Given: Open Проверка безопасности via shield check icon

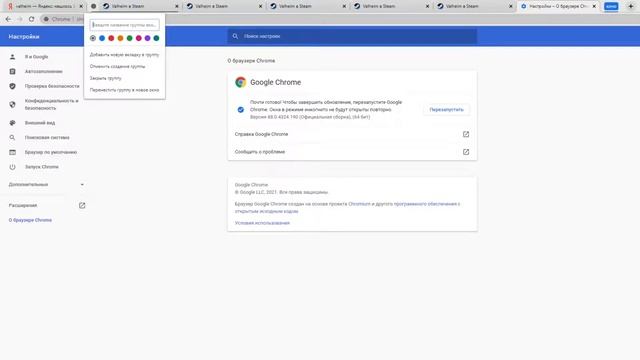Looking at the screenshot, I should pyautogui.click(x=12, y=86).
